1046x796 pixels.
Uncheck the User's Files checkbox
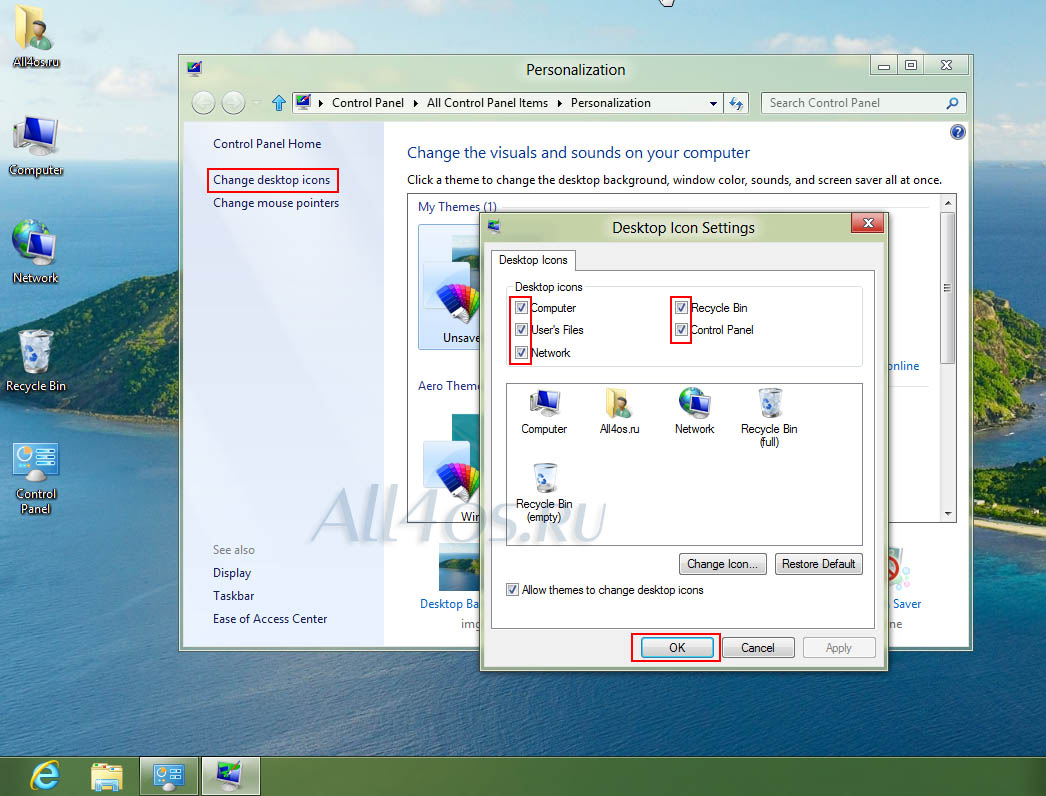coord(521,330)
